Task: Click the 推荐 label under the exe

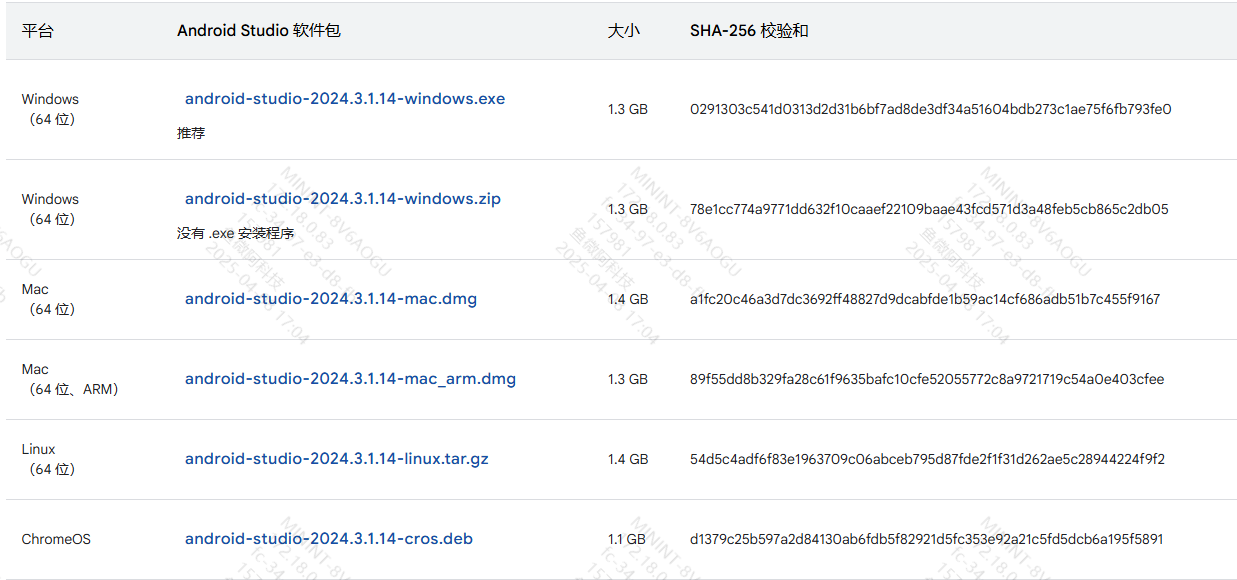Action: coord(191,133)
